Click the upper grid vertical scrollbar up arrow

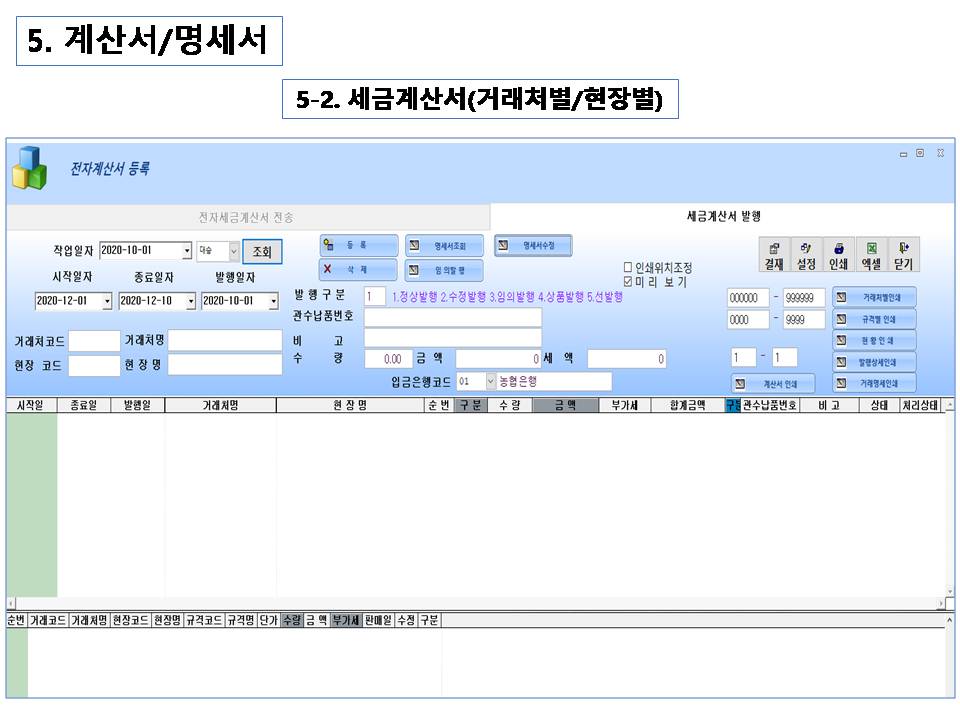pyautogui.click(x=950, y=405)
